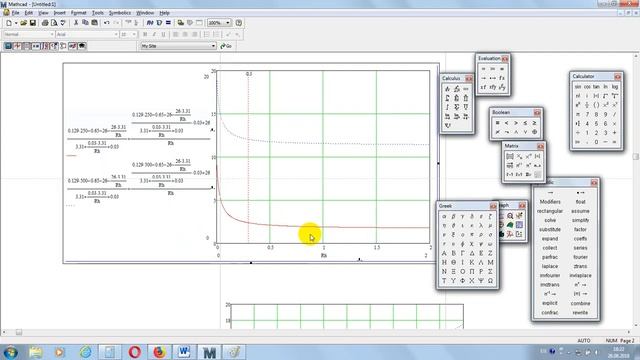Image resolution: width=640 pixels, height=360 pixels.
Task: Open Word from the Windows taskbar
Action: (x=184, y=351)
